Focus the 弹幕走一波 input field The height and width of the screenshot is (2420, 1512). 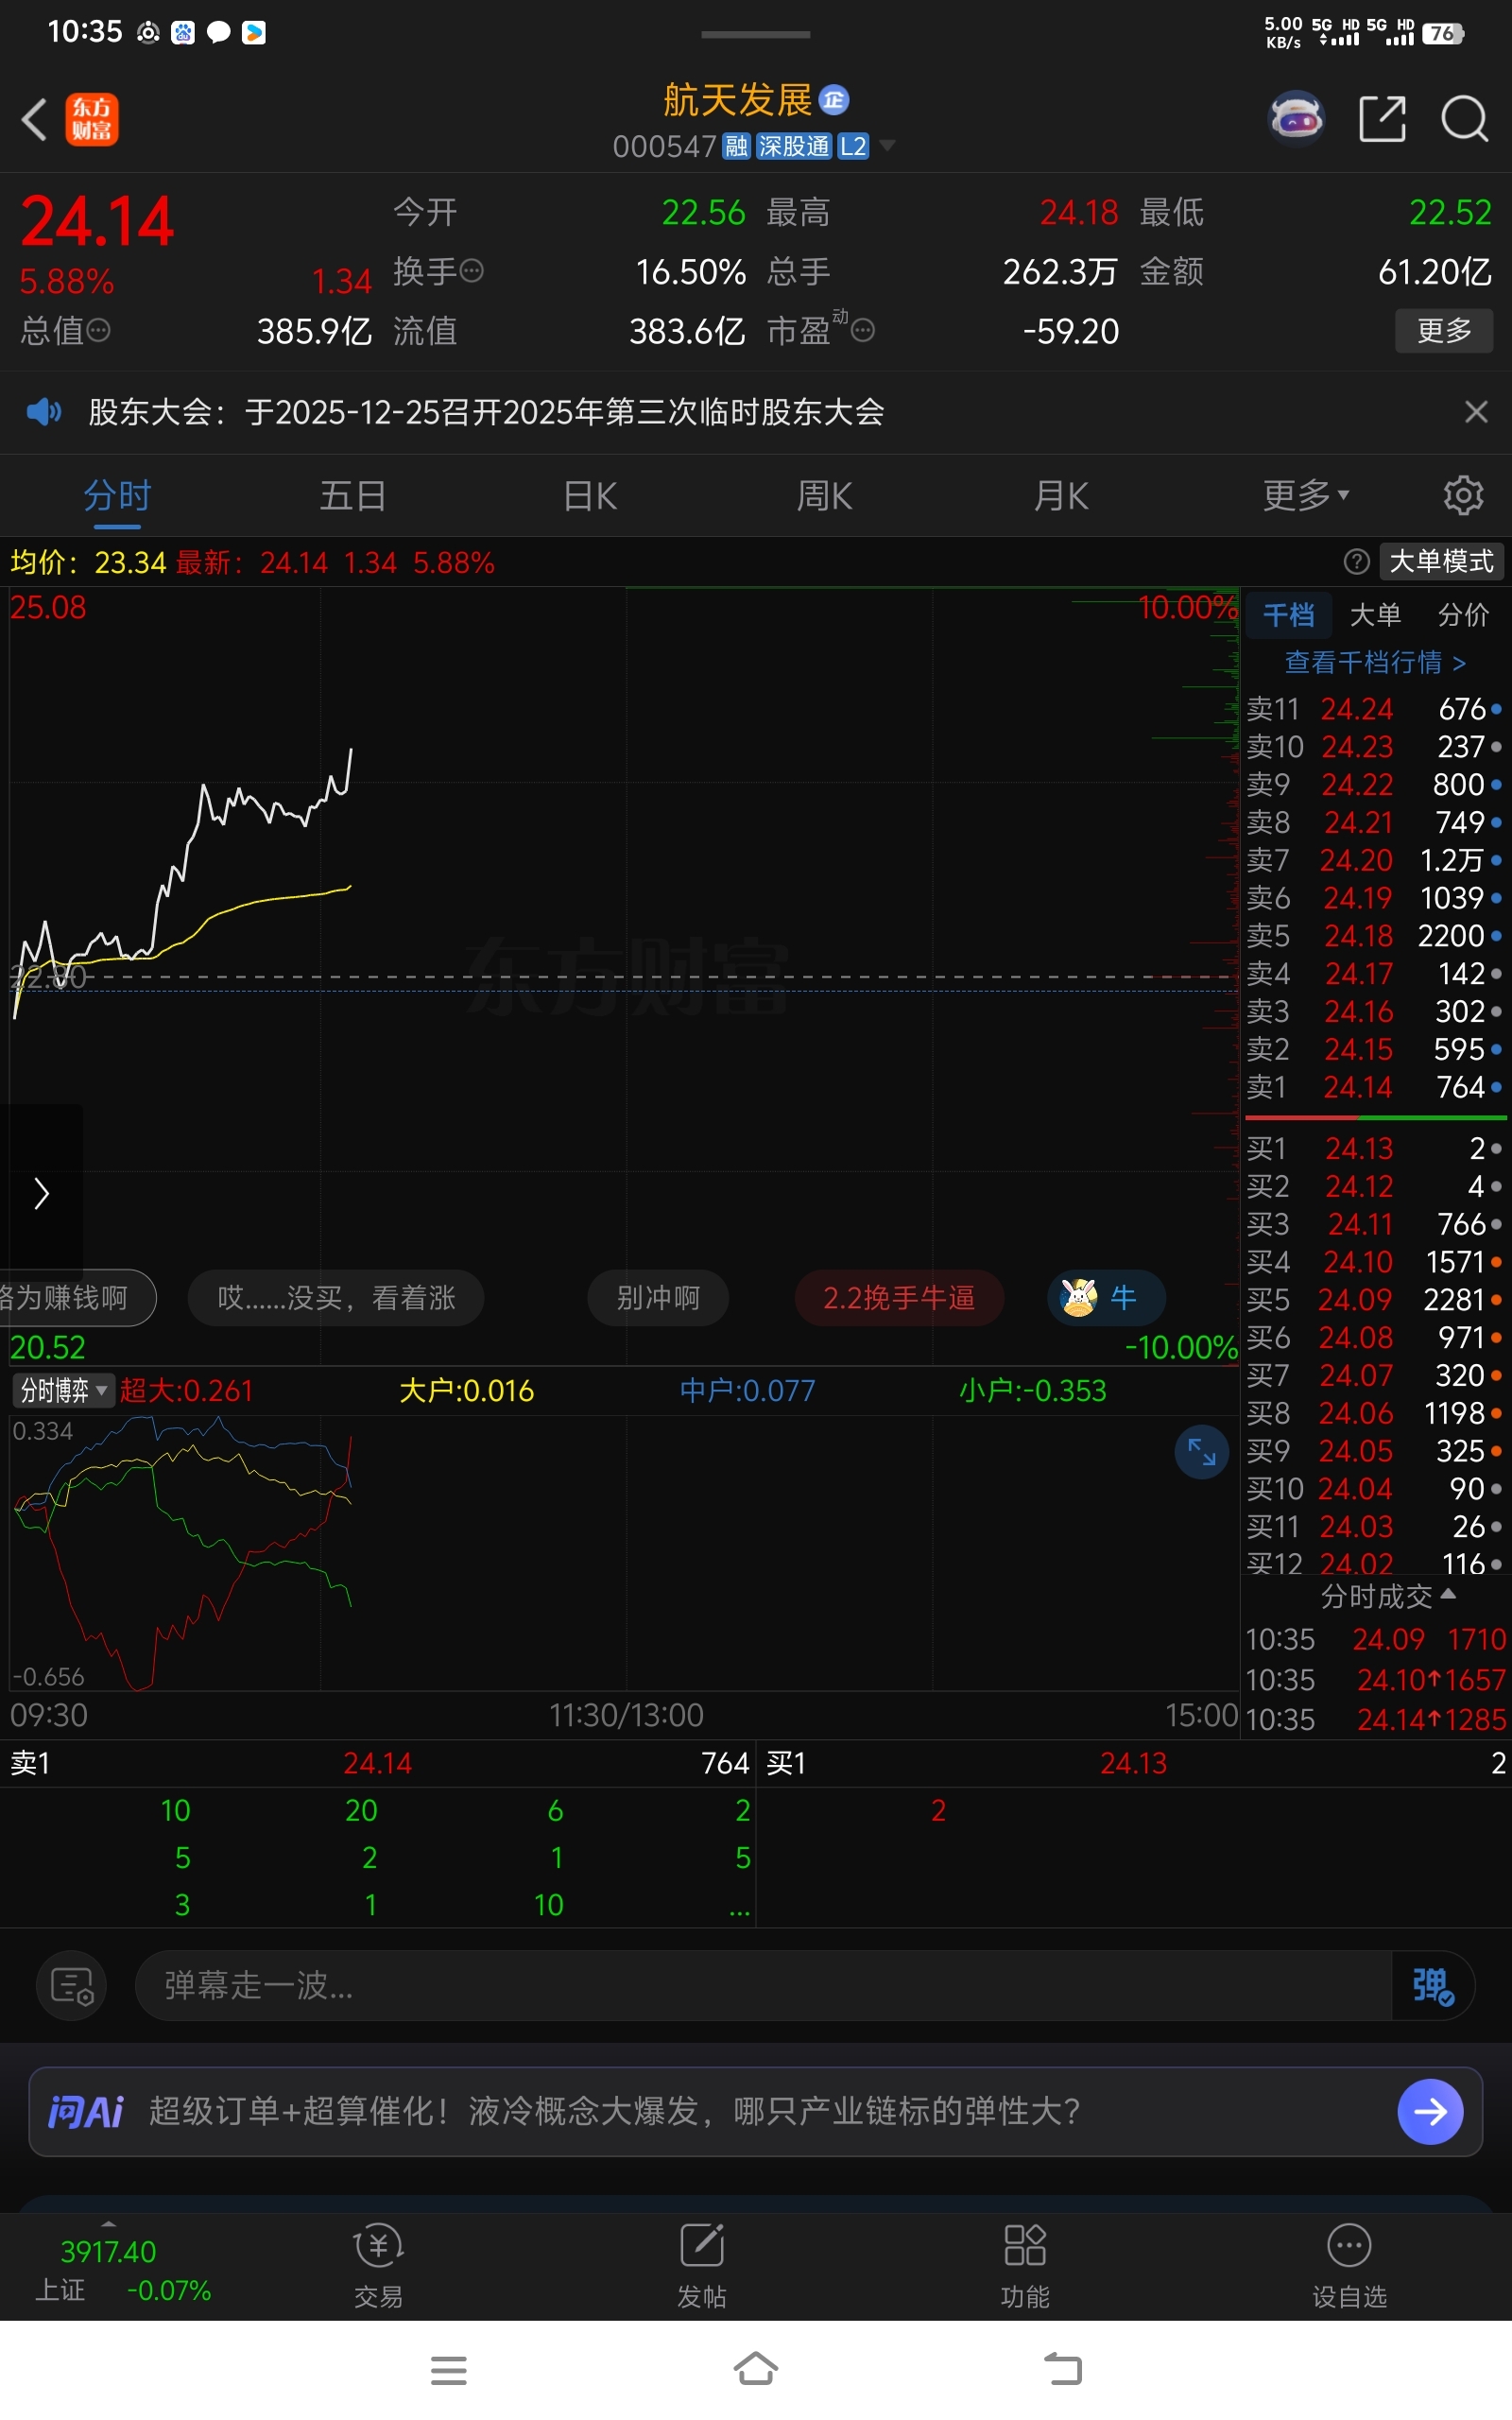763,1986
